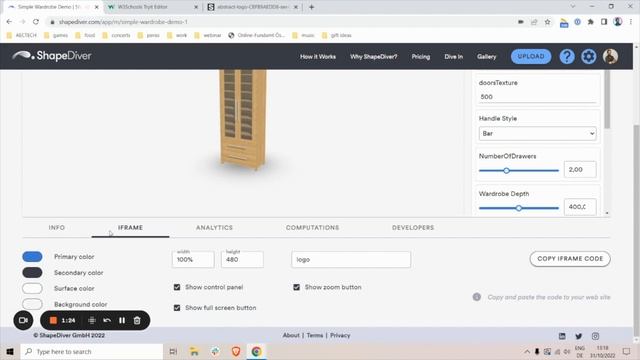
Task: Open the Privacy footer link
Action: click(x=340, y=335)
